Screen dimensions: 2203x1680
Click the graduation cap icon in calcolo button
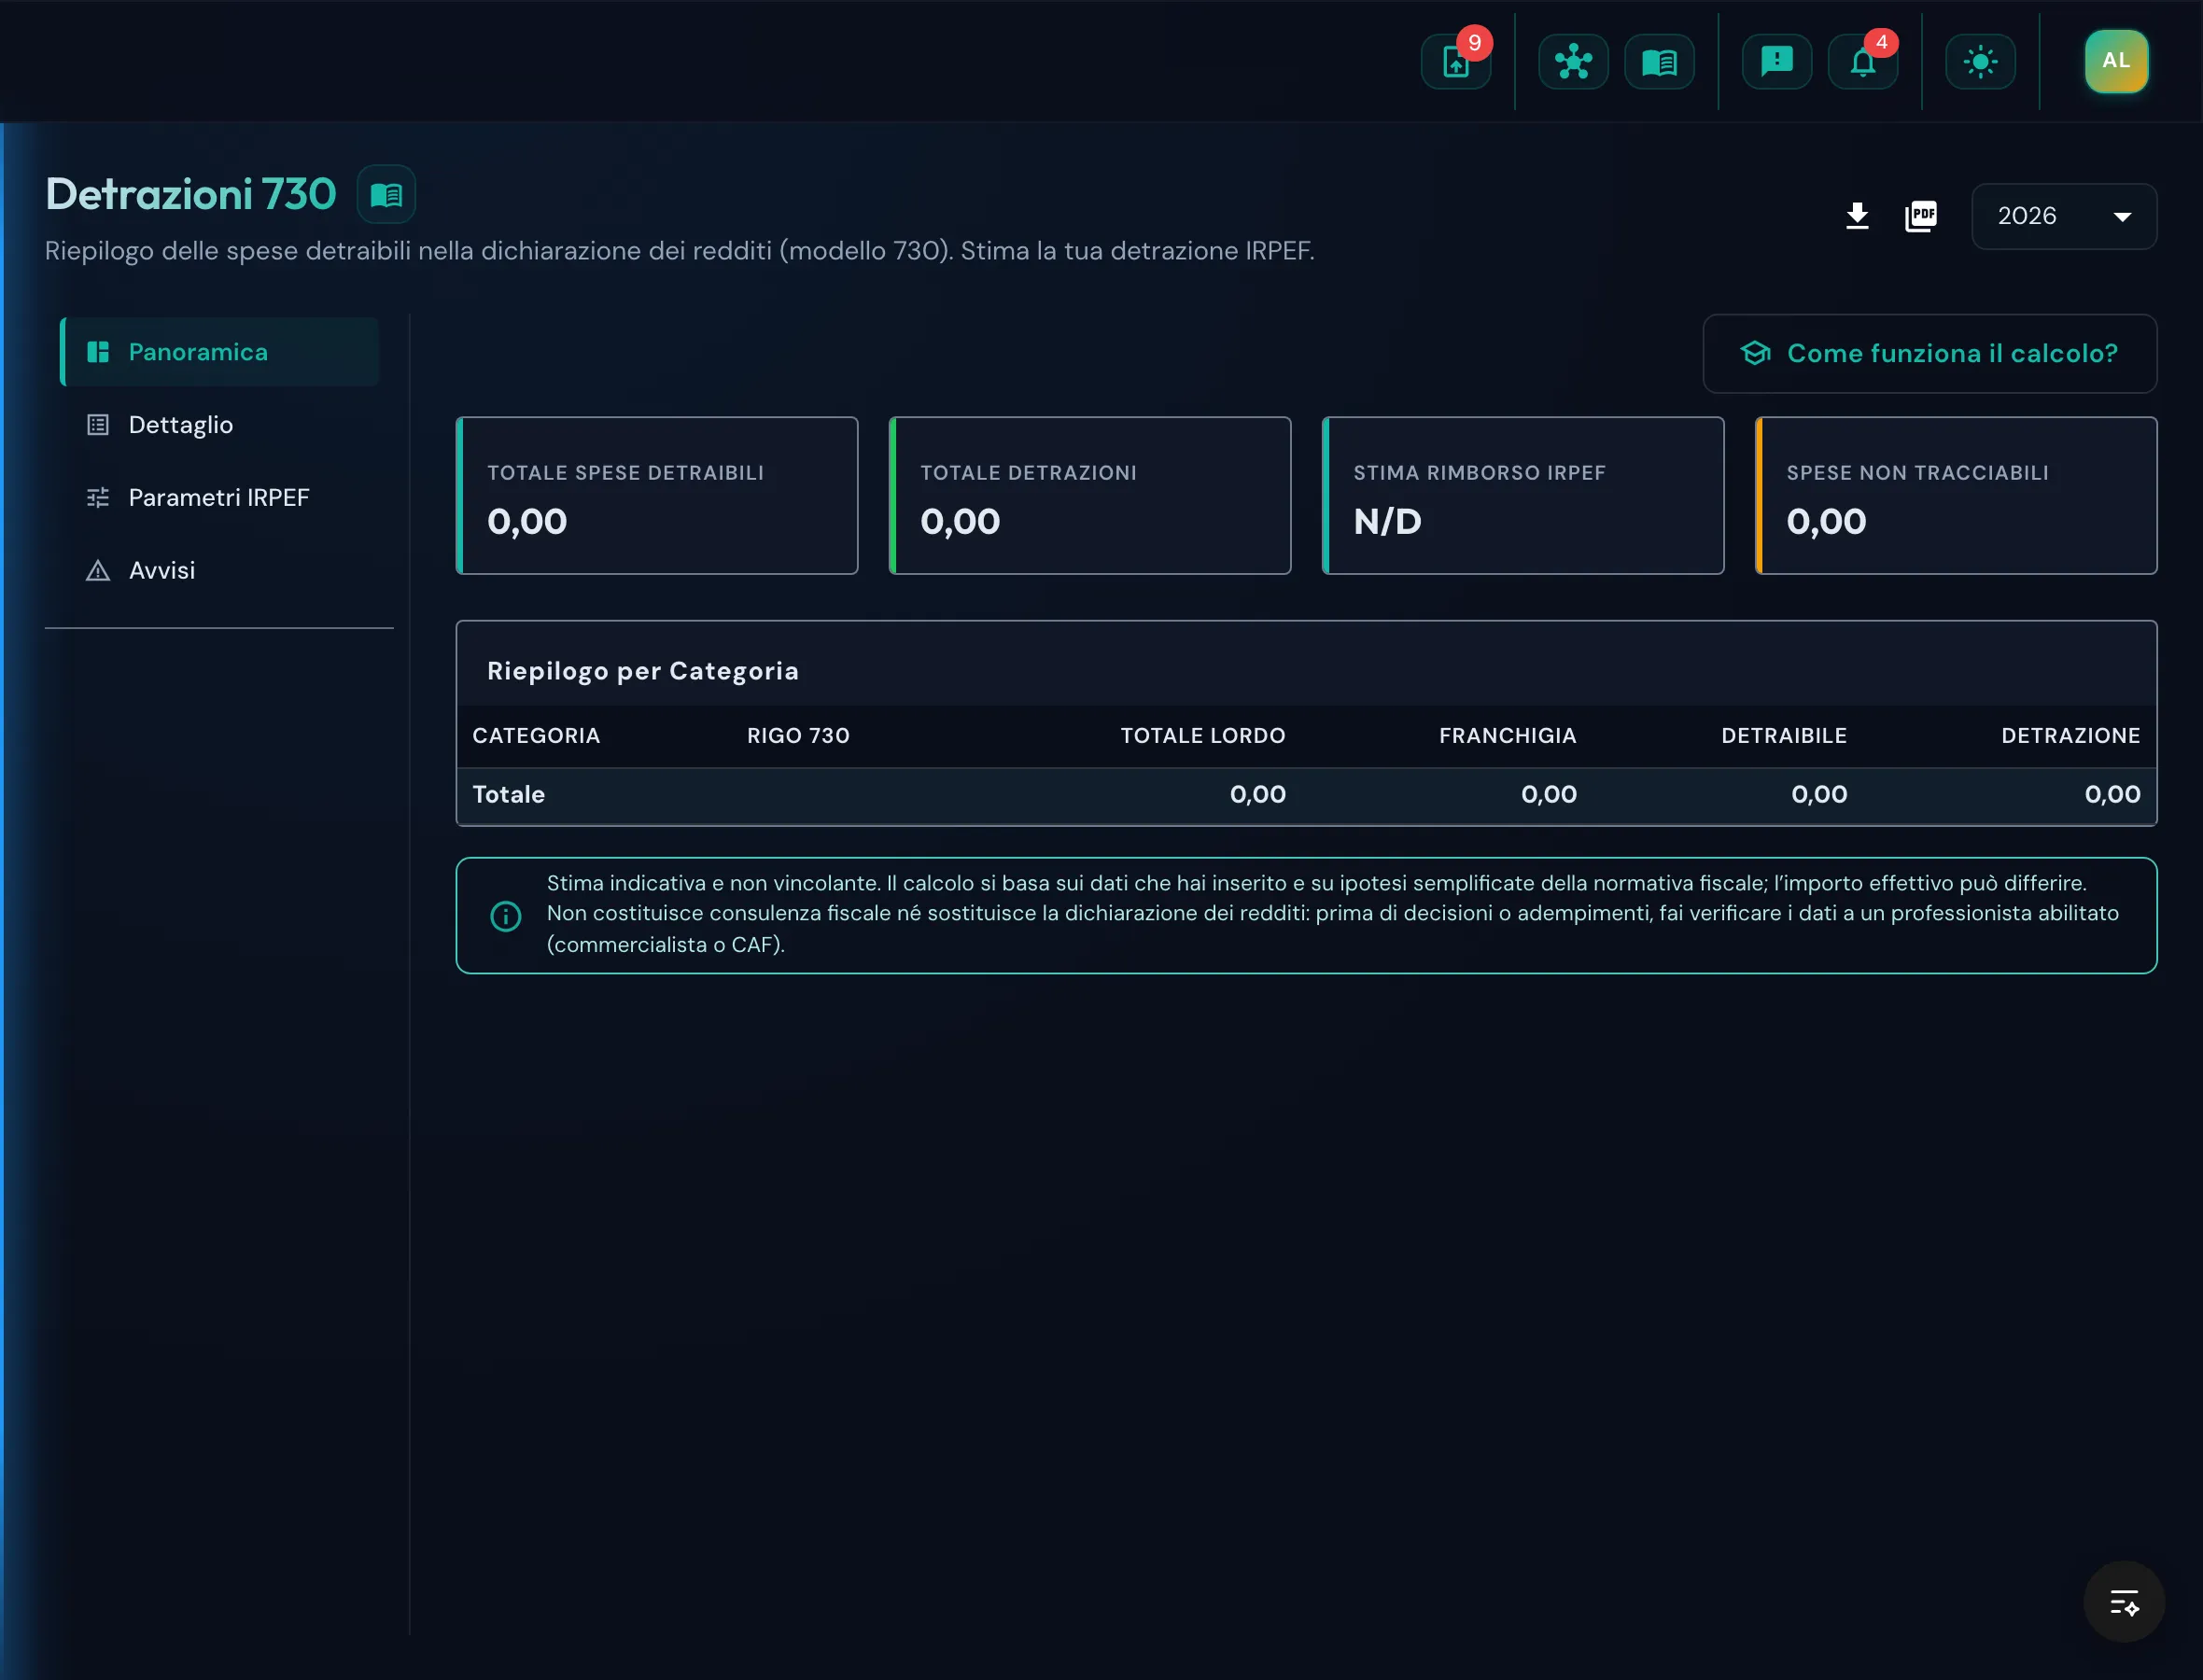pyautogui.click(x=1755, y=353)
